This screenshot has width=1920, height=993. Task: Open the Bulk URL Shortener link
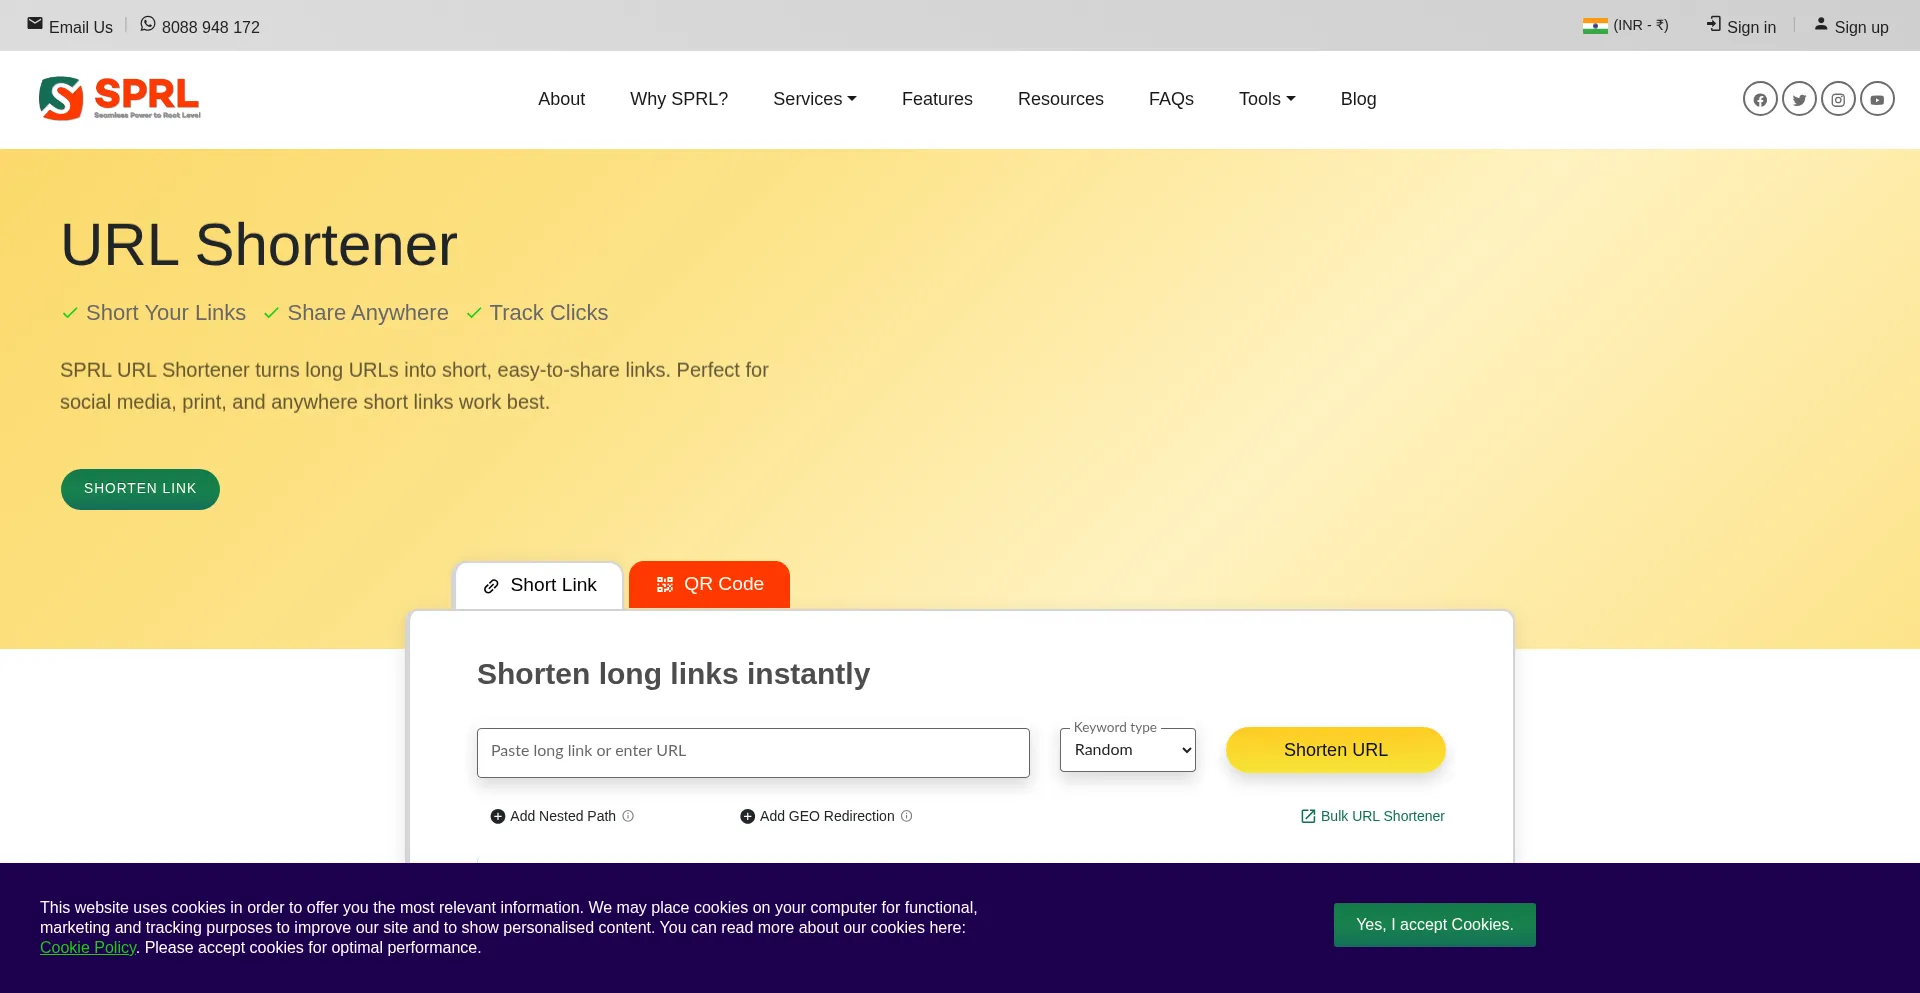coord(1373,816)
